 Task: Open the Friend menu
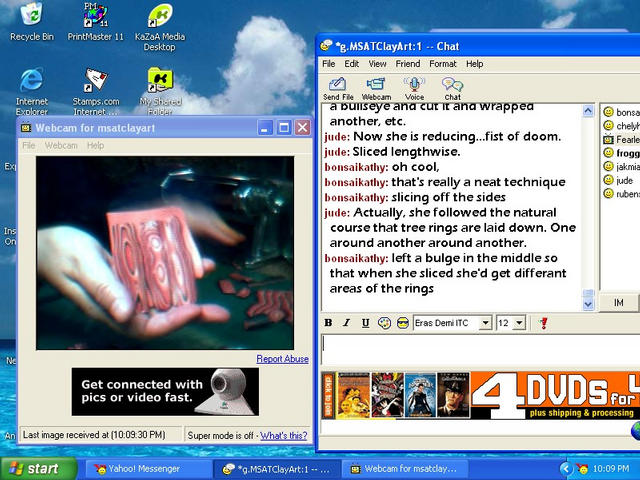pos(408,64)
